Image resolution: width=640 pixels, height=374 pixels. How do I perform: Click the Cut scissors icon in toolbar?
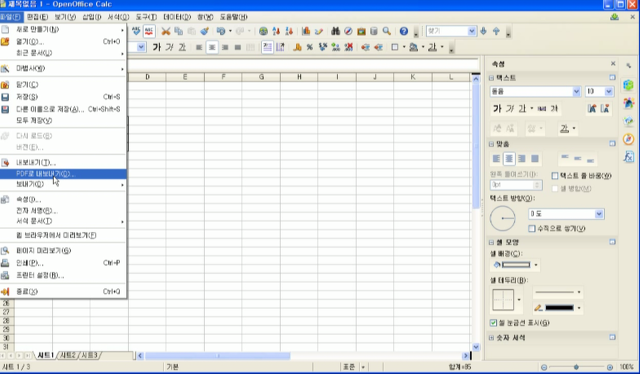[165, 31]
